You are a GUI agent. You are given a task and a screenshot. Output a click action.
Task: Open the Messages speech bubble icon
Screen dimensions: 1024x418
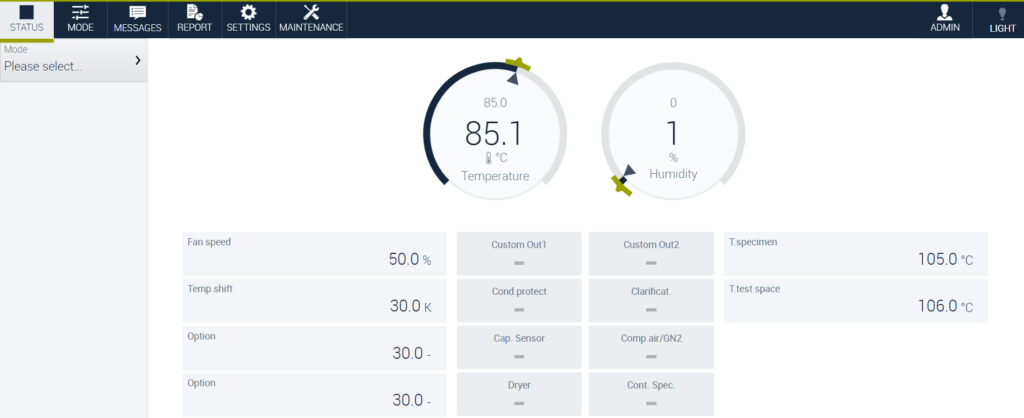pyautogui.click(x=137, y=13)
